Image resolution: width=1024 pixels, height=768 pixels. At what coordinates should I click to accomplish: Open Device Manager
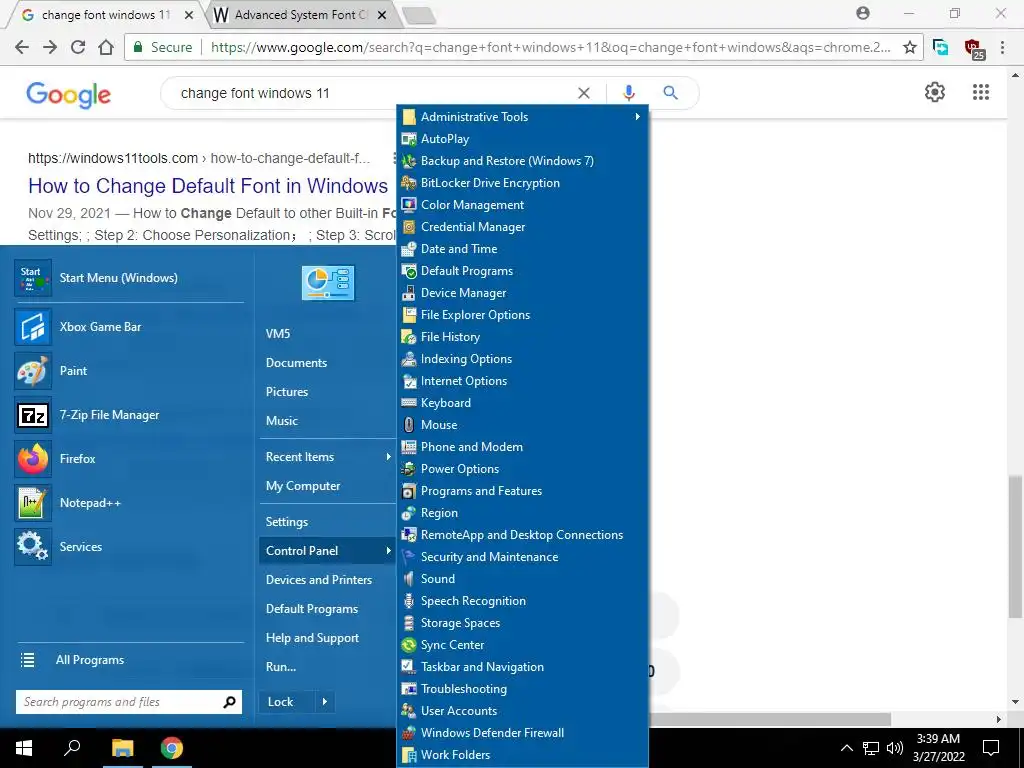coord(522,293)
